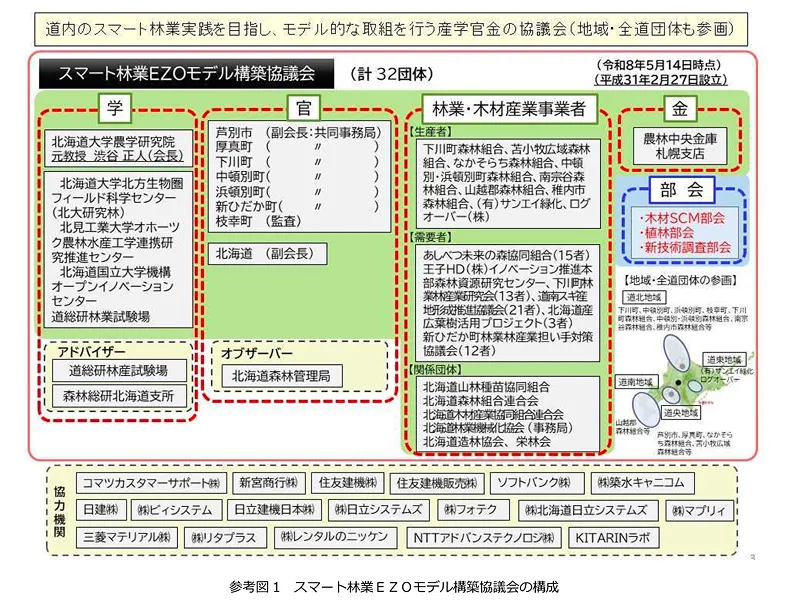This screenshot has height=611, width=790.
Task: Click the 北海道山林種苗協同組合 line
Action: point(486,387)
